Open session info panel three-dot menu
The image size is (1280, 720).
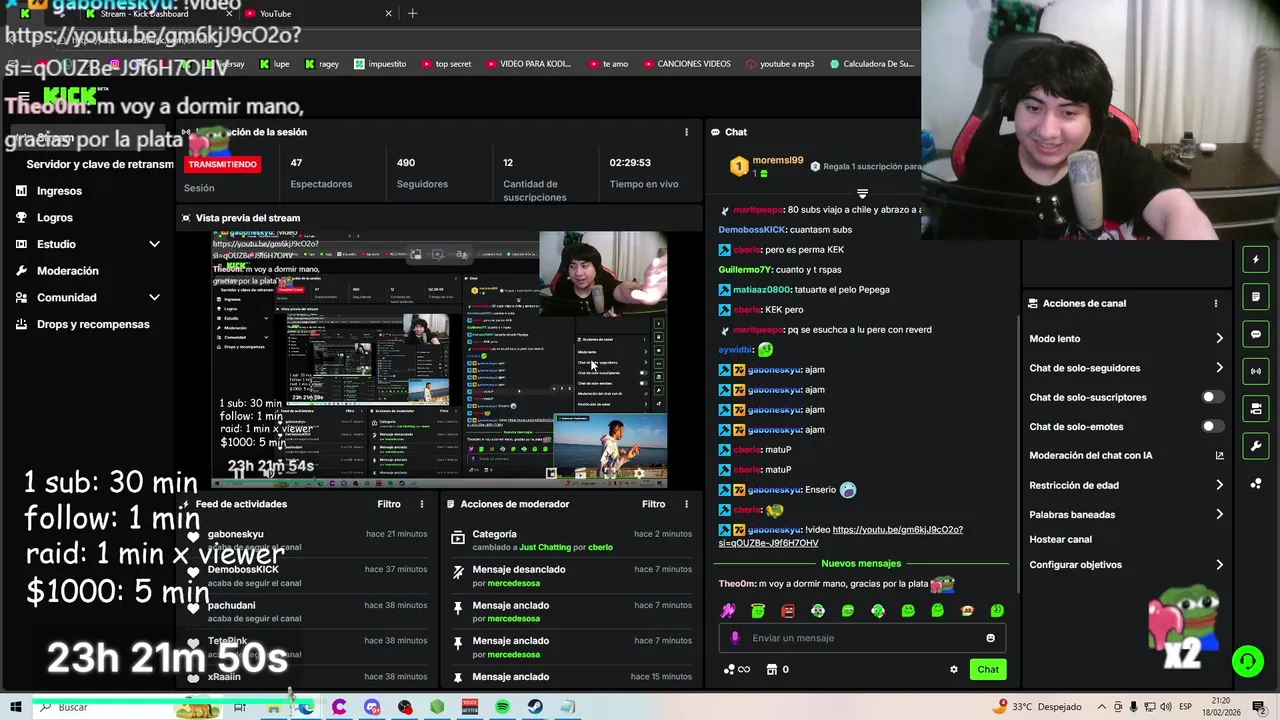[x=686, y=132]
